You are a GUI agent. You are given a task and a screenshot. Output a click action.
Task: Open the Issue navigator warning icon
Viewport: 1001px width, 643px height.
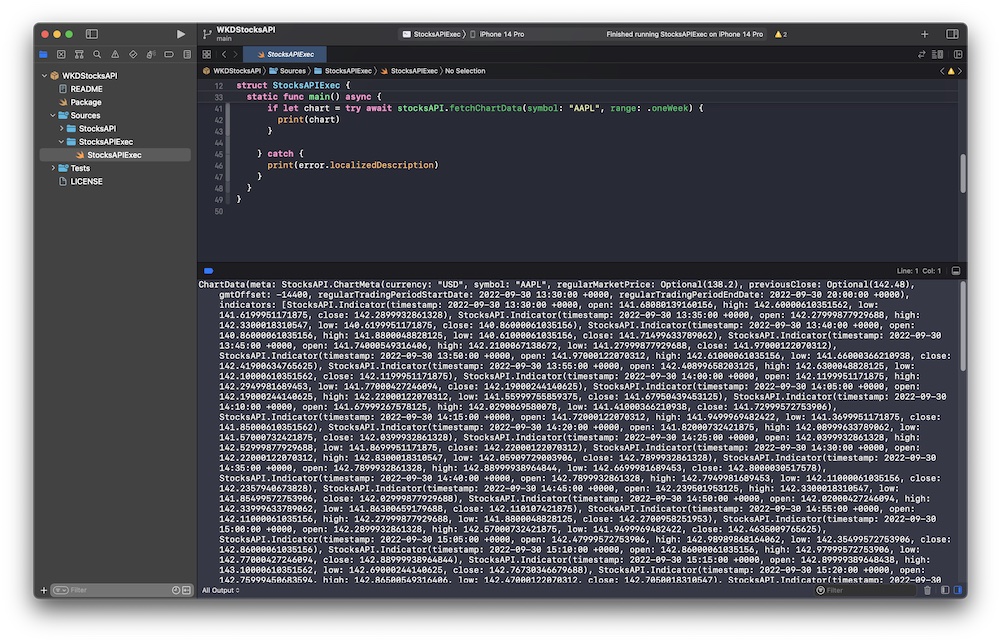tap(115, 55)
